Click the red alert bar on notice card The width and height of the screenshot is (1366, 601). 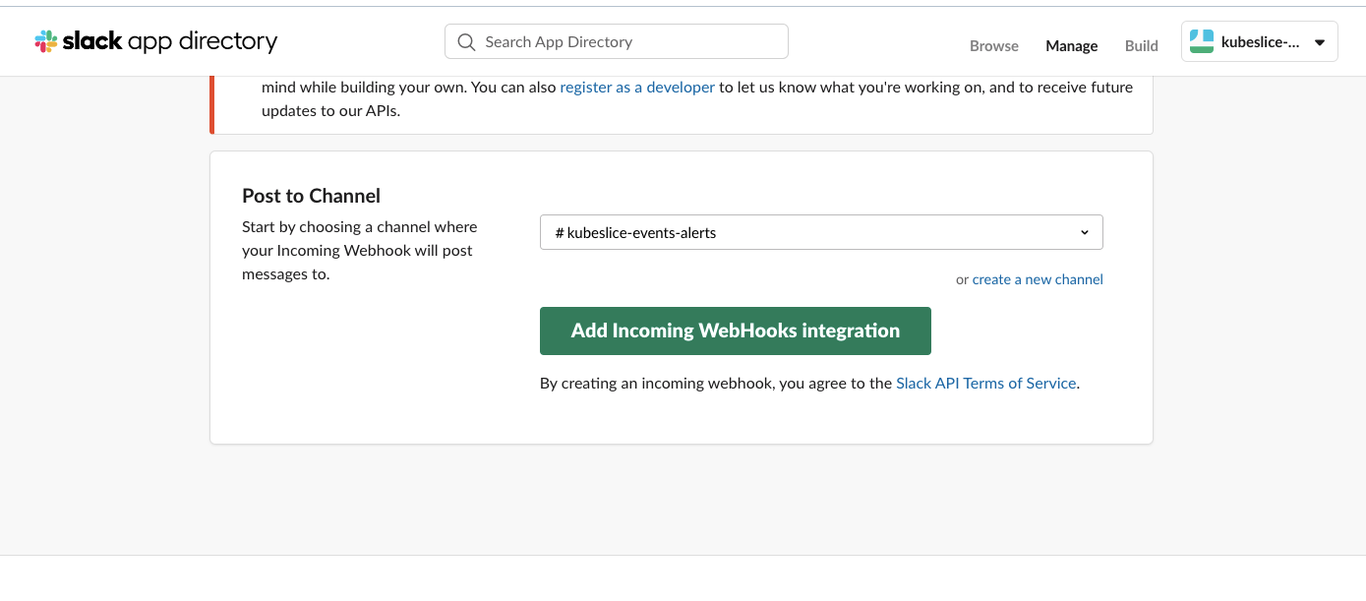212,105
